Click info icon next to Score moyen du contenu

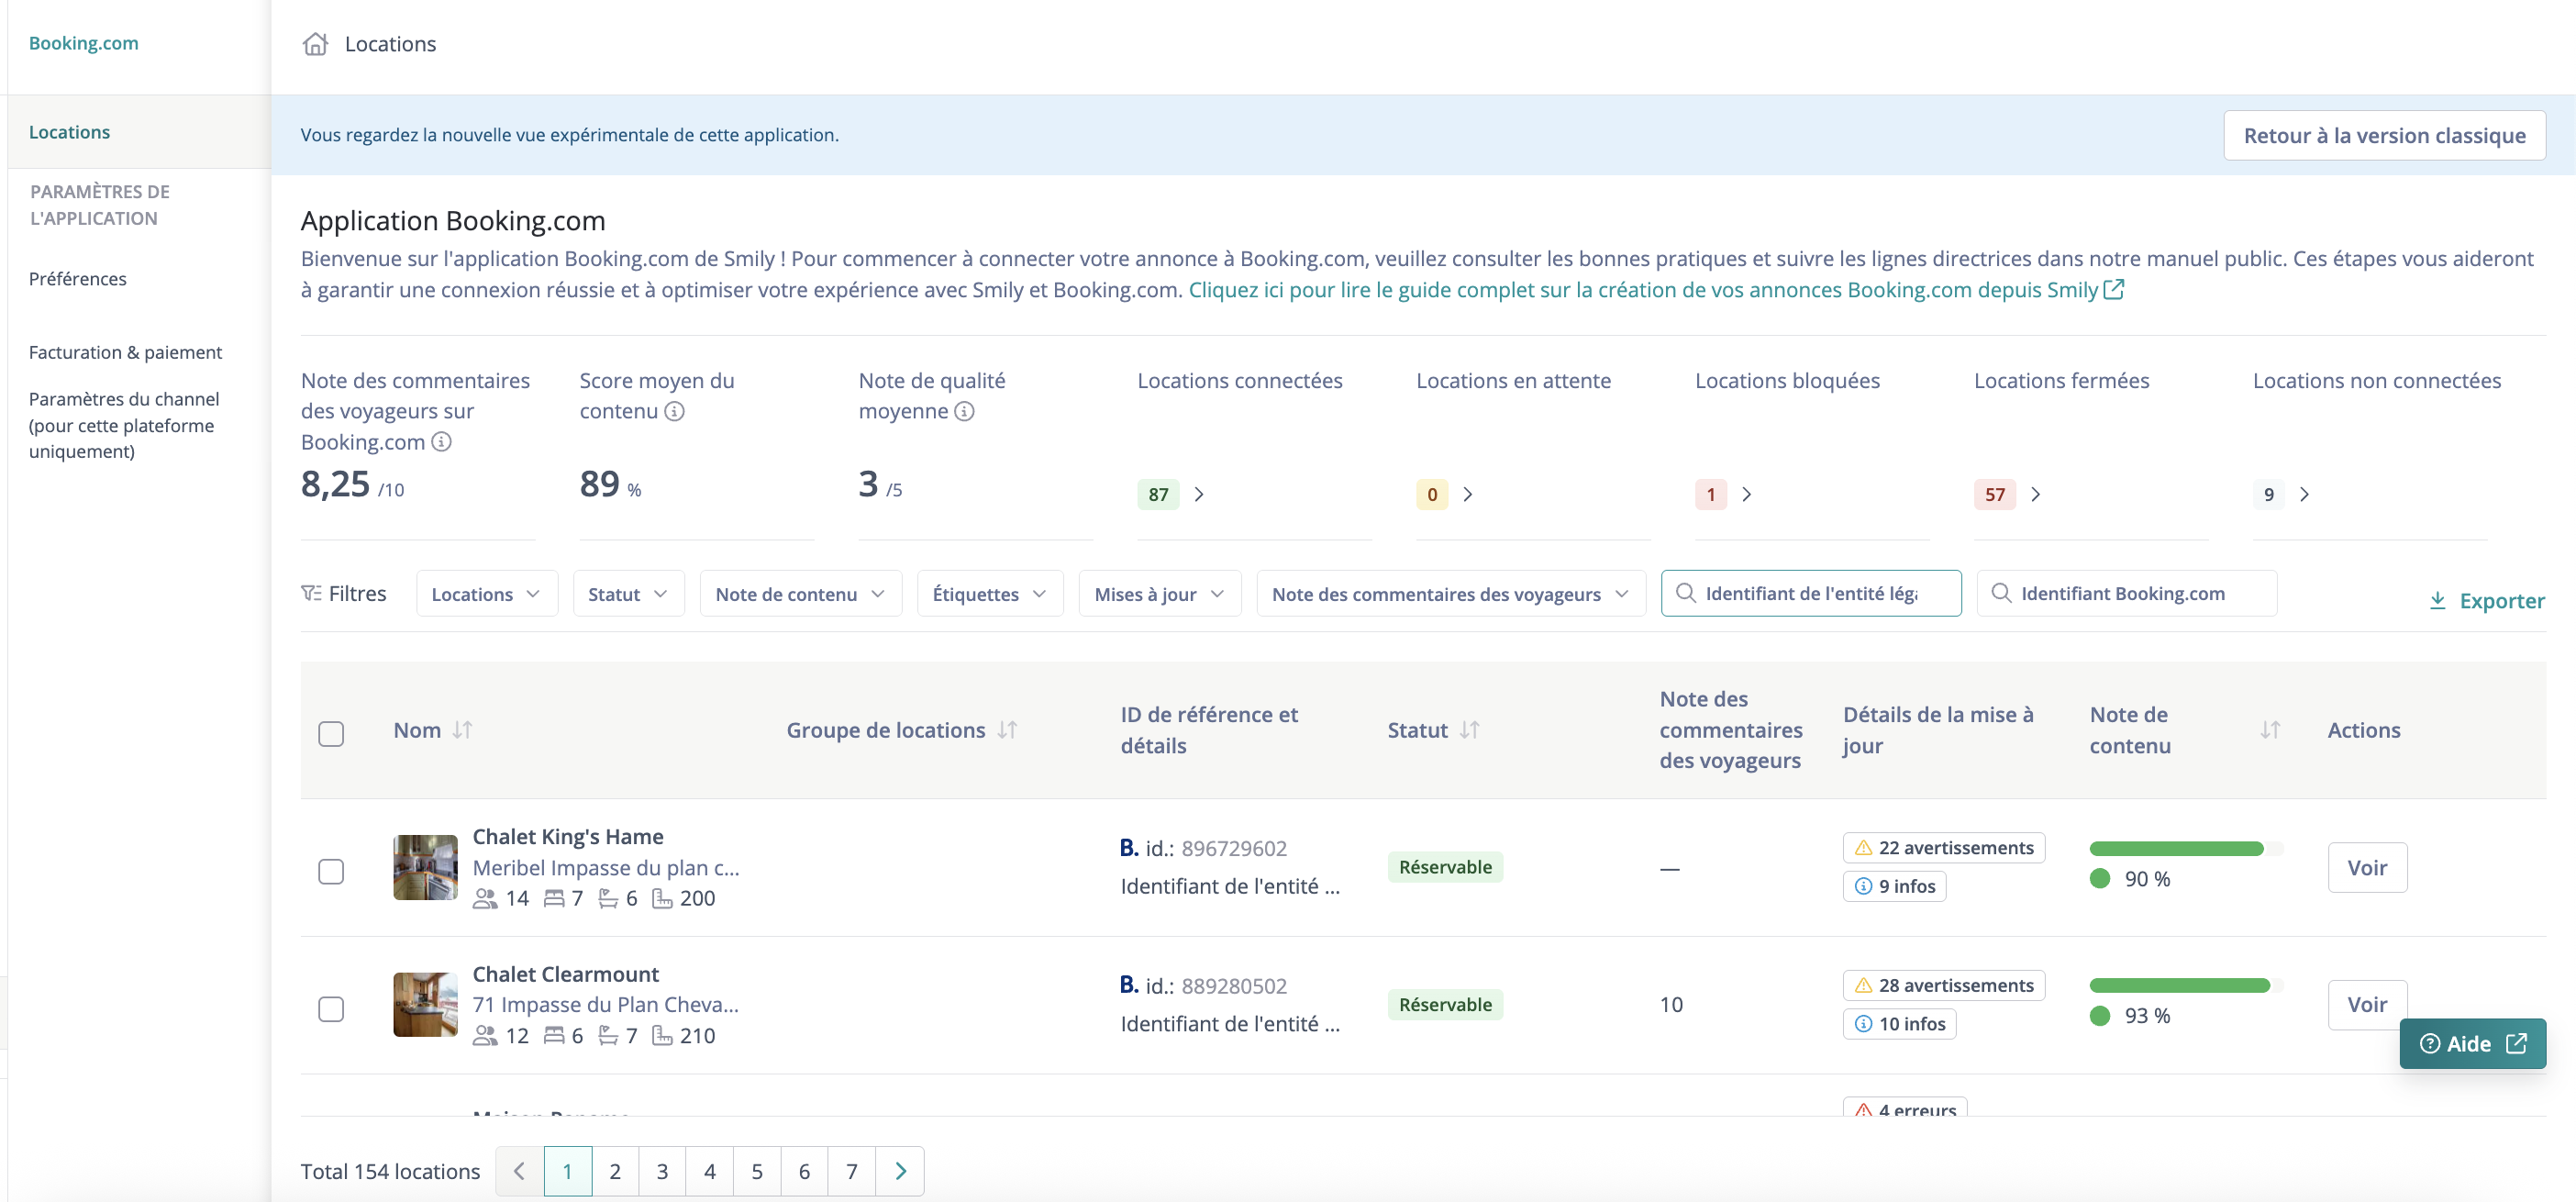(x=675, y=411)
